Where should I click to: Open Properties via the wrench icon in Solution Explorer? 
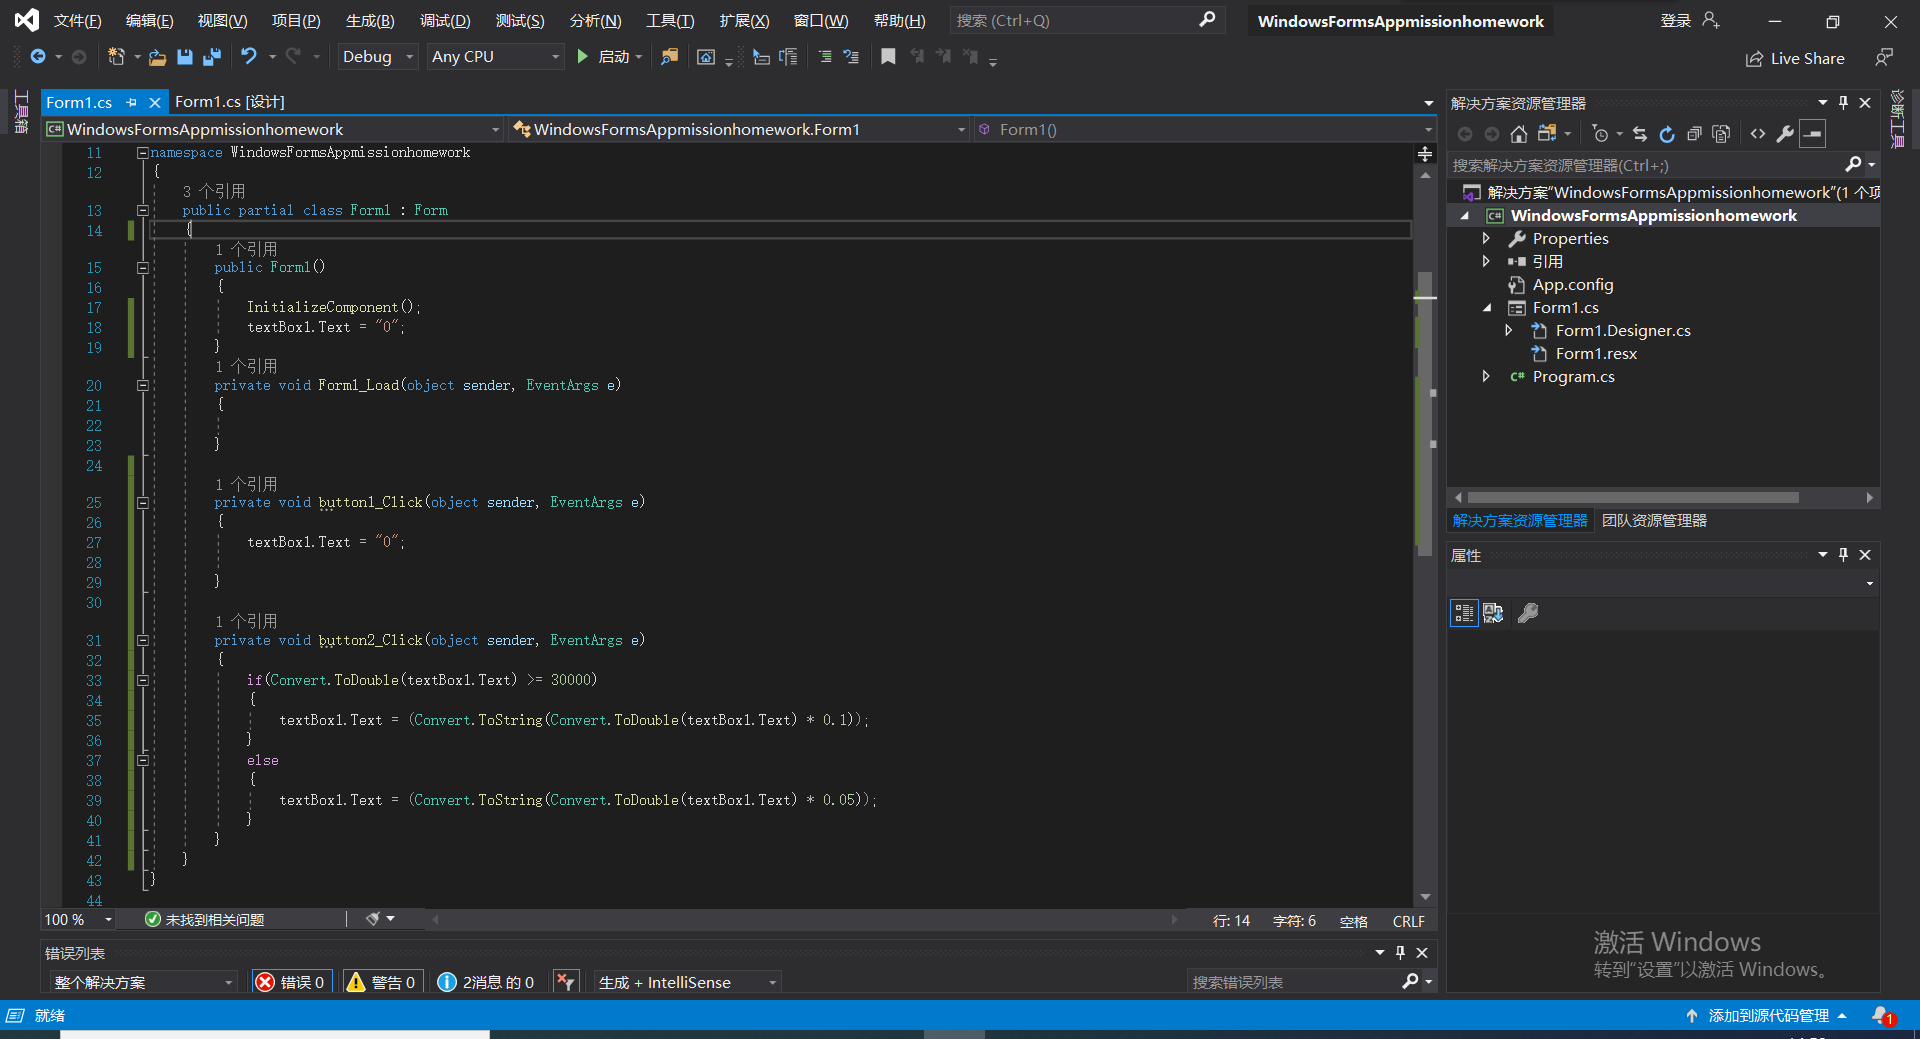[1785, 134]
